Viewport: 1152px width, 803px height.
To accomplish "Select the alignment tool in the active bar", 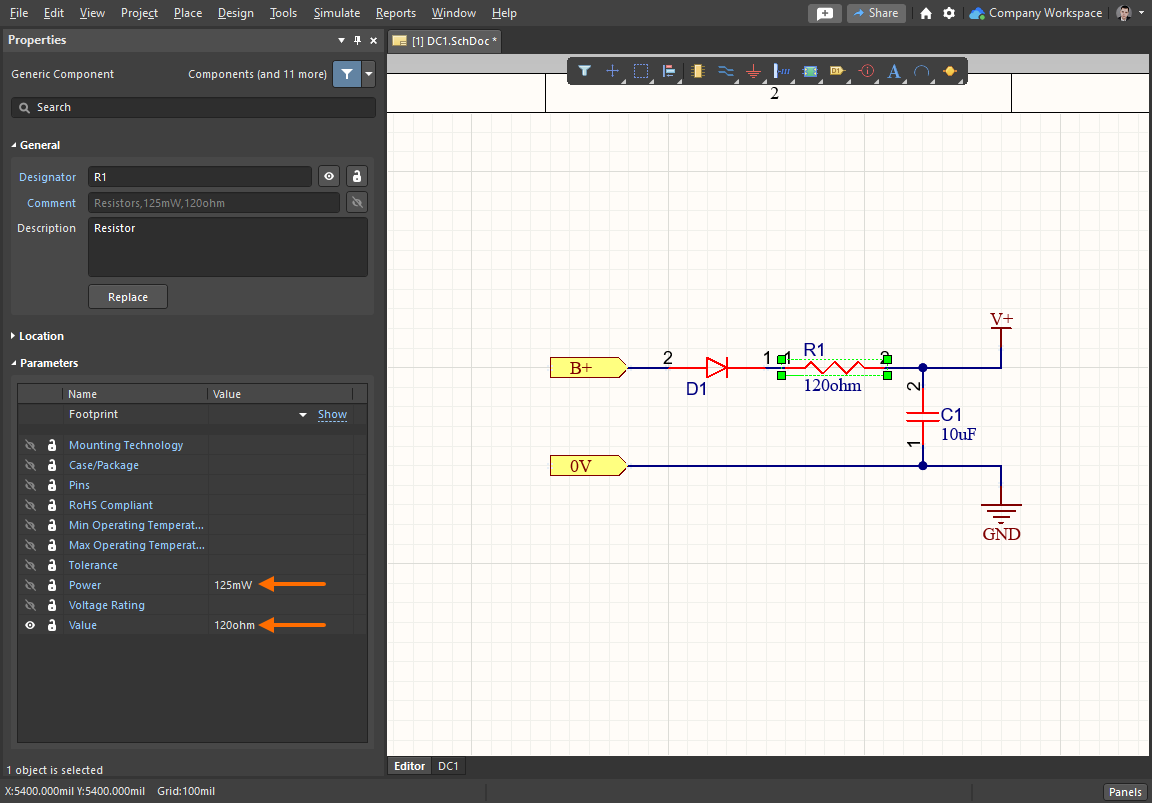I will pos(668,71).
